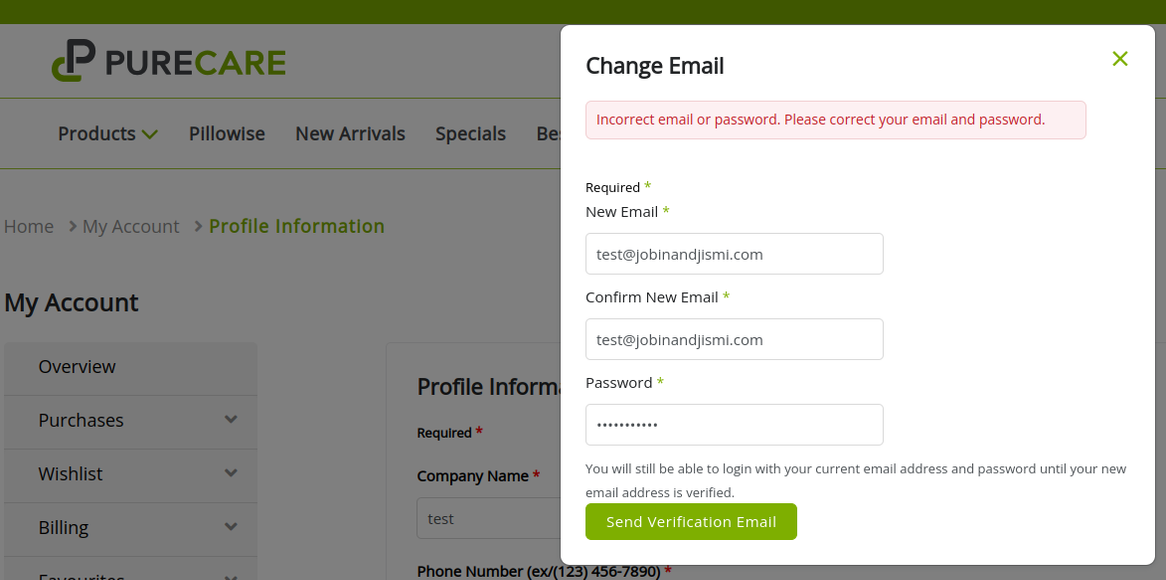Open the Pillowise menu item
Screen dimensions: 1166x580
pyautogui.click(x=227, y=134)
